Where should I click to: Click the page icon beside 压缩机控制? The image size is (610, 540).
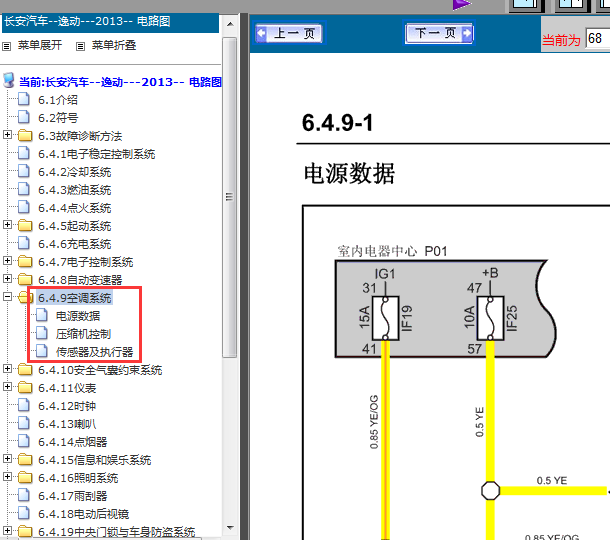[42, 333]
